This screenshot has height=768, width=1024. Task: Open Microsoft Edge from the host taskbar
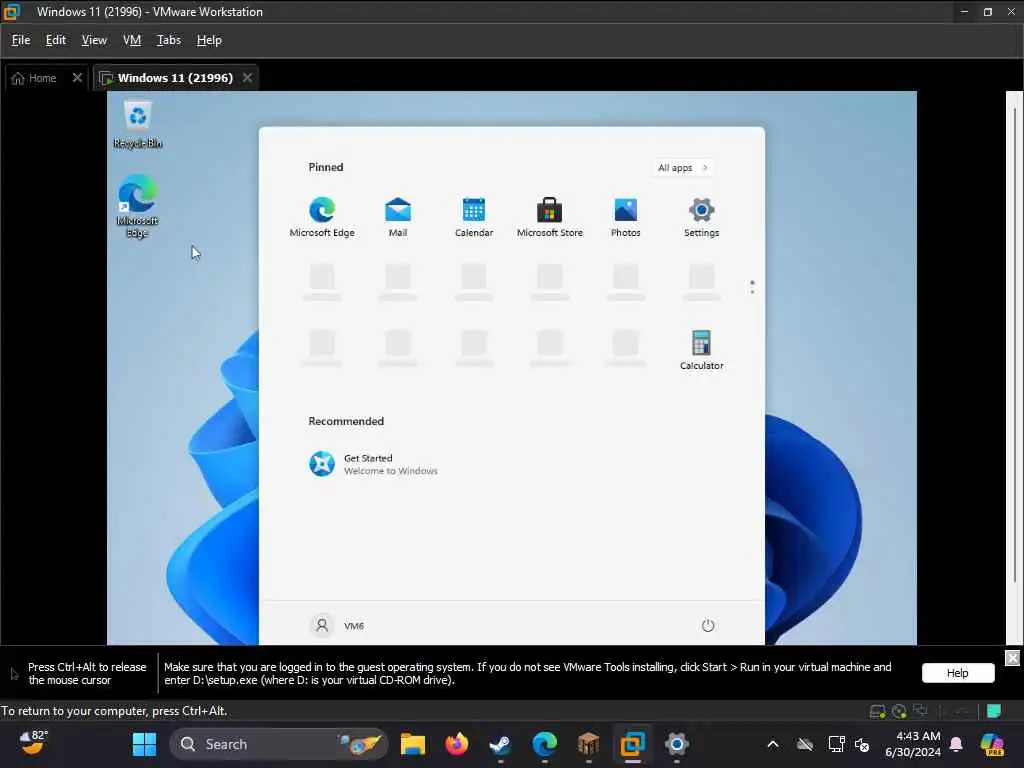[544, 744]
